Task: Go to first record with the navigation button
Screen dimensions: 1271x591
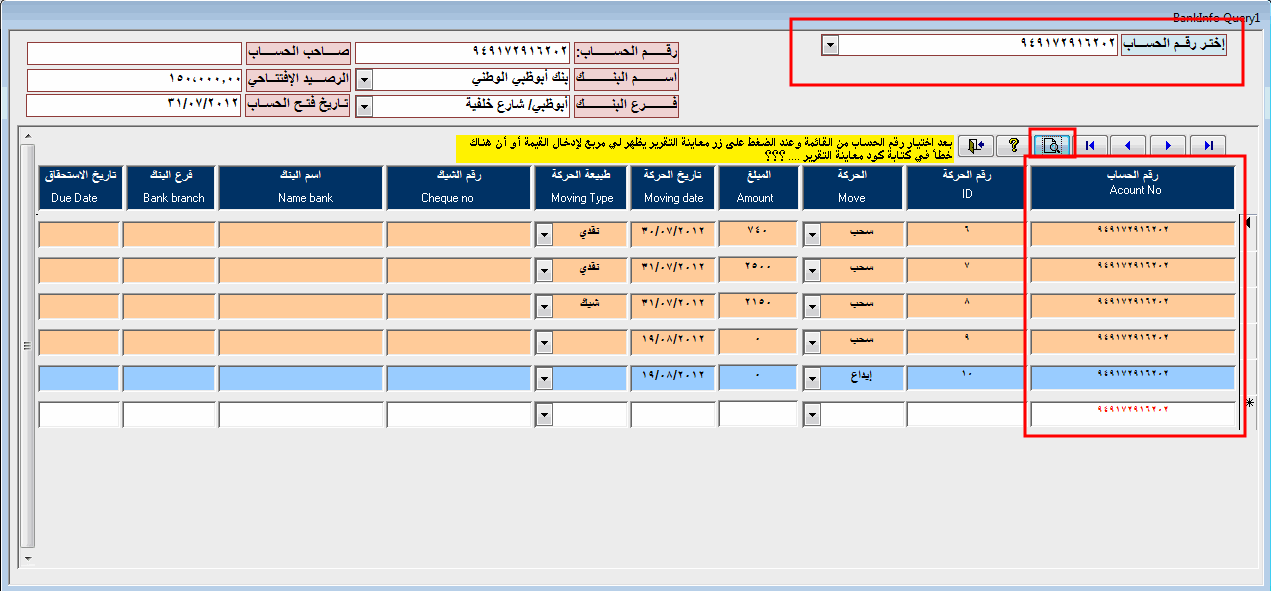Action: [x=1090, y=146]
